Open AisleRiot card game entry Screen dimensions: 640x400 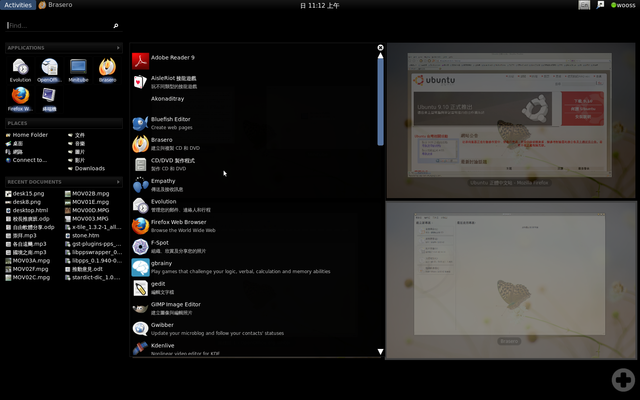click(164, 82)
